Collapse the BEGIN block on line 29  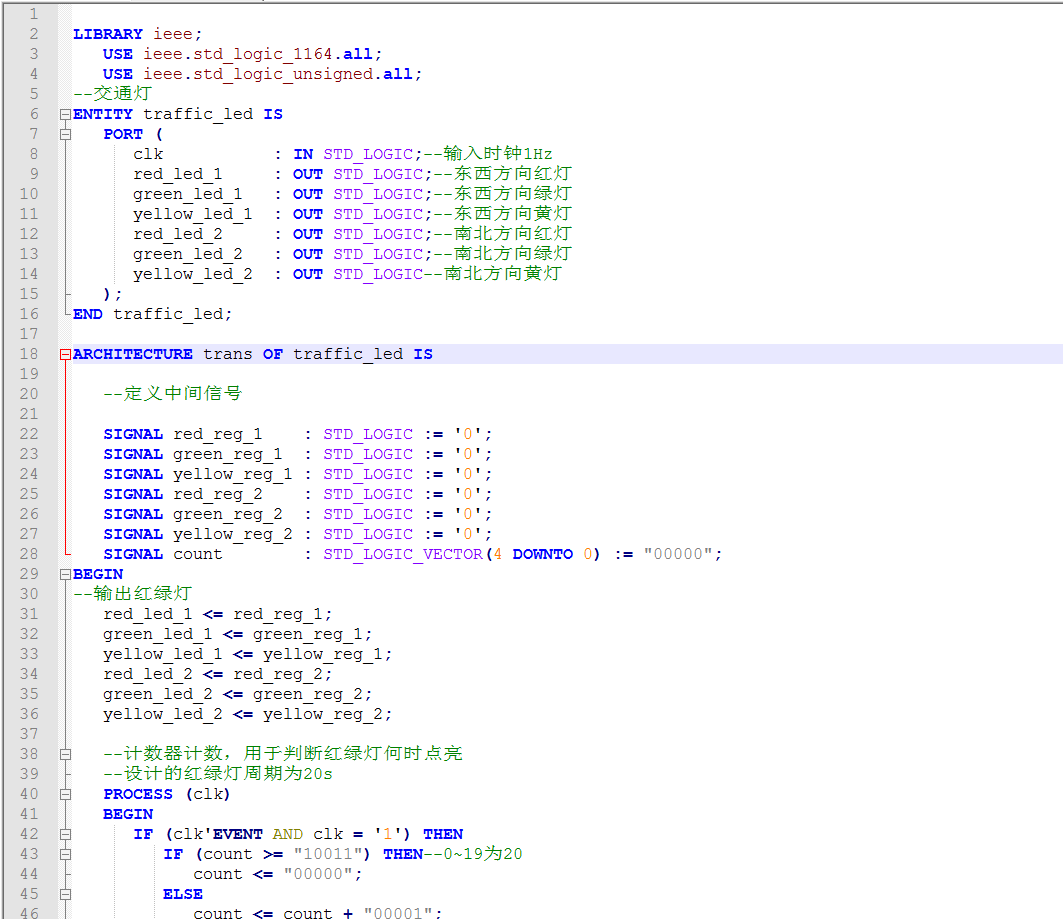pos(66,574)
